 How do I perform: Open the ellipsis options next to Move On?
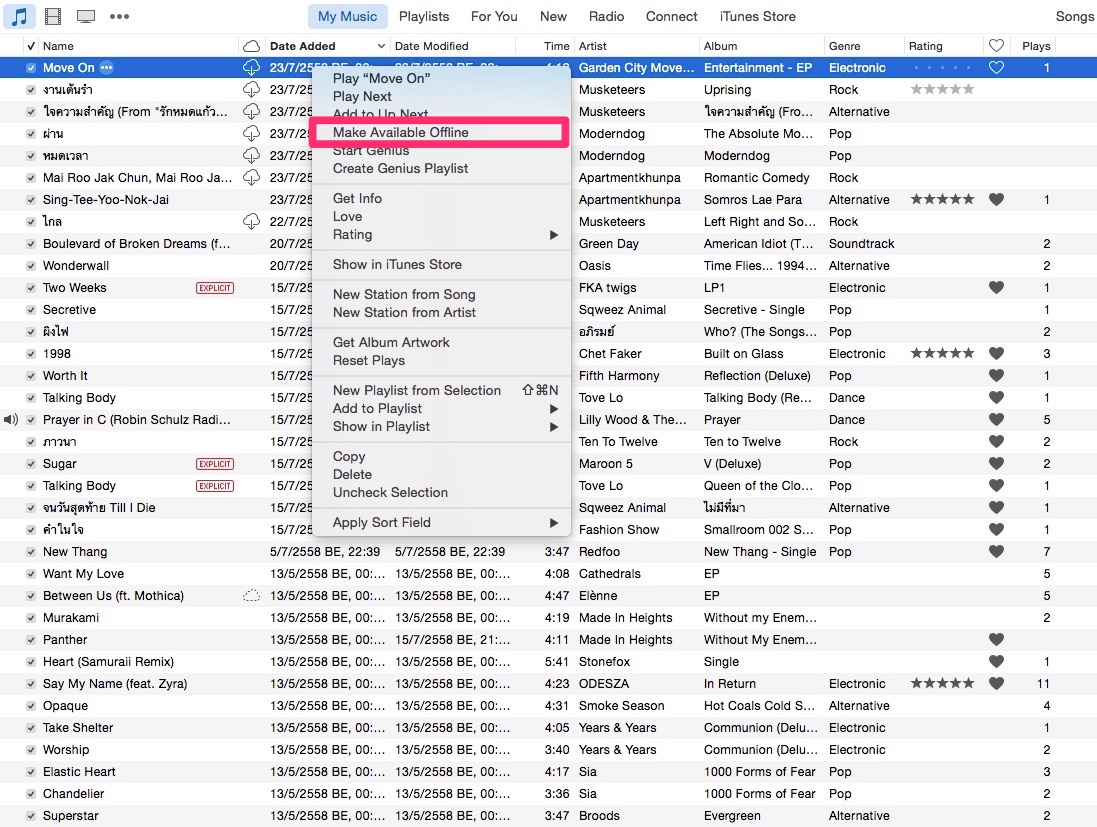pos(106,68)
